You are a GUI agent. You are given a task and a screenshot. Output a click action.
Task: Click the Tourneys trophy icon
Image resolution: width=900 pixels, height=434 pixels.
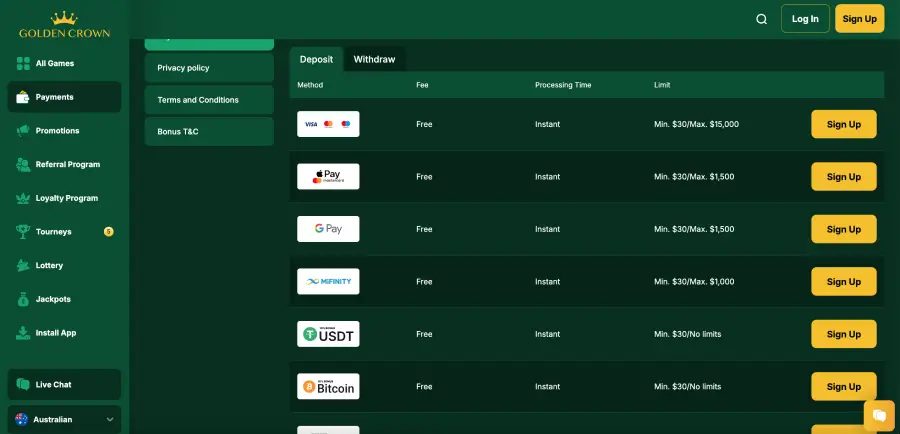22,232
